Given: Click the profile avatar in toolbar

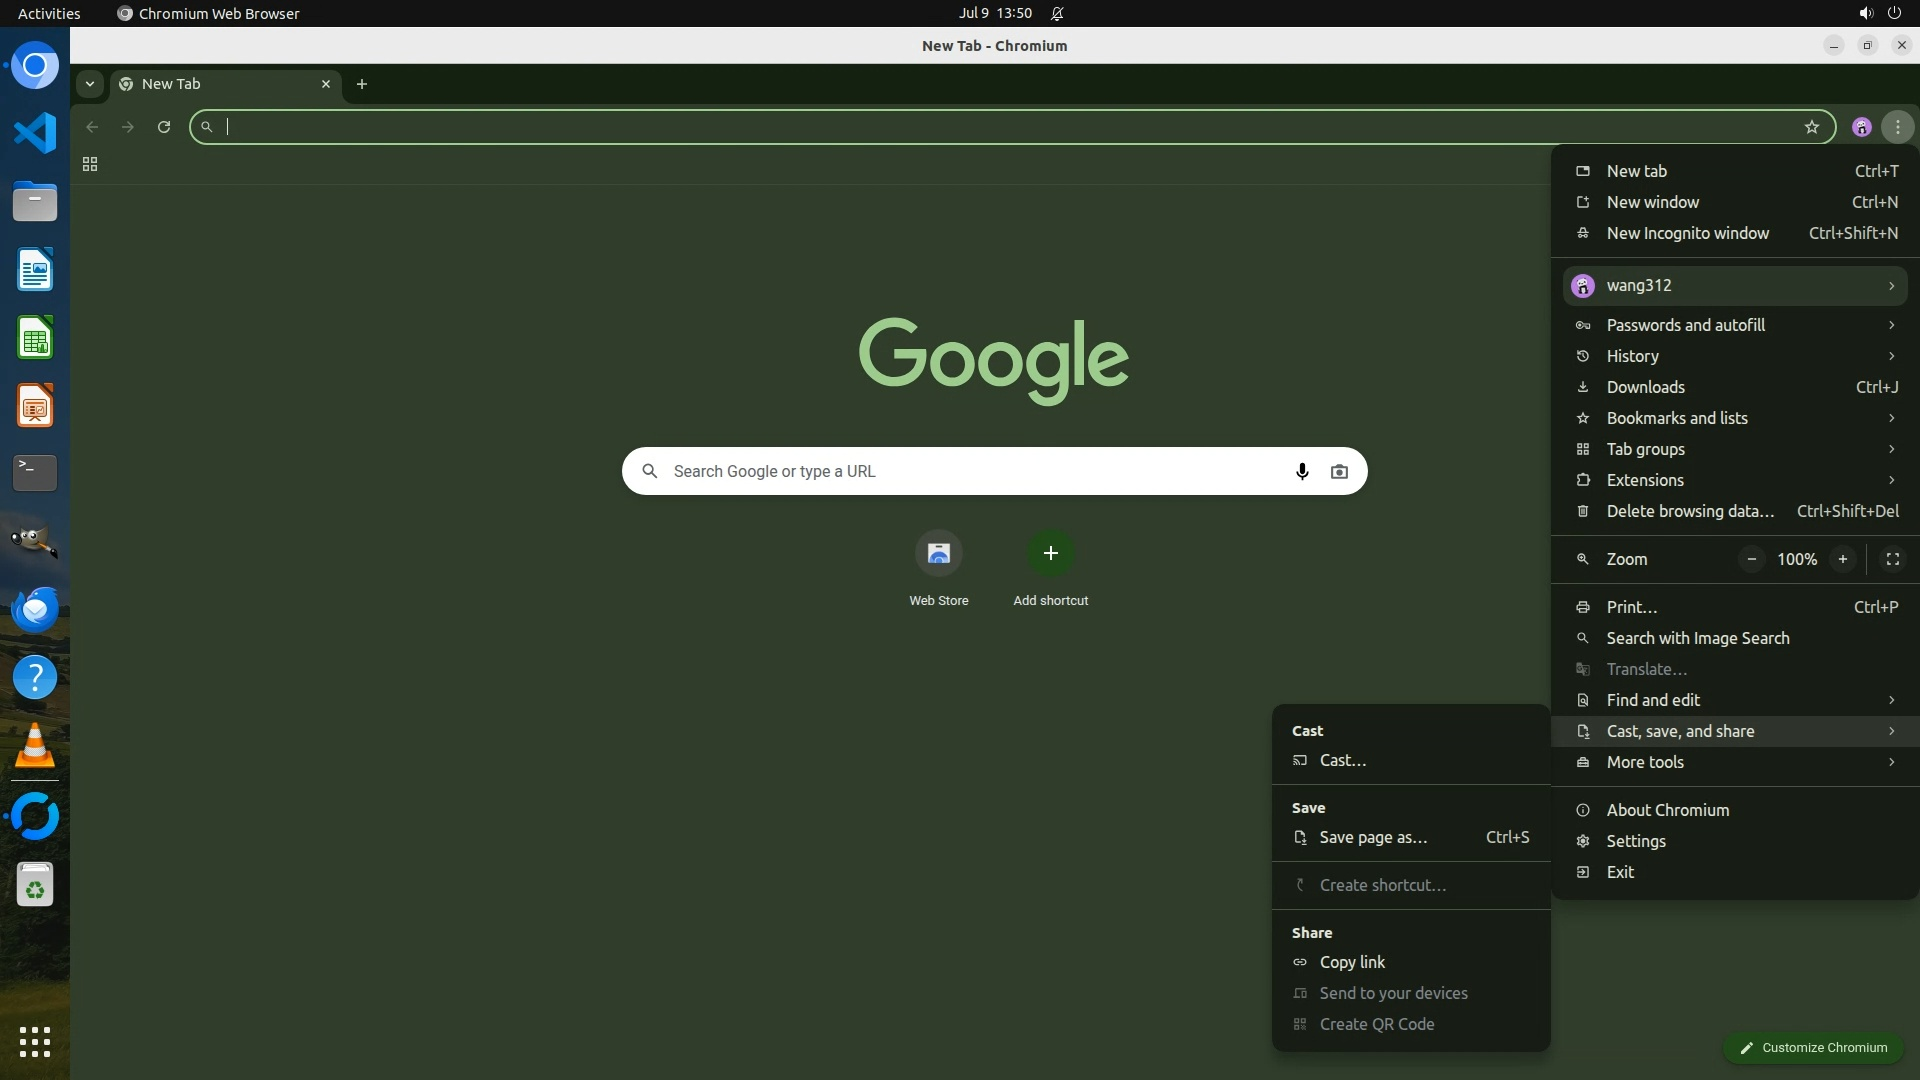Looking at the screenshot, I should point(1861,127).
